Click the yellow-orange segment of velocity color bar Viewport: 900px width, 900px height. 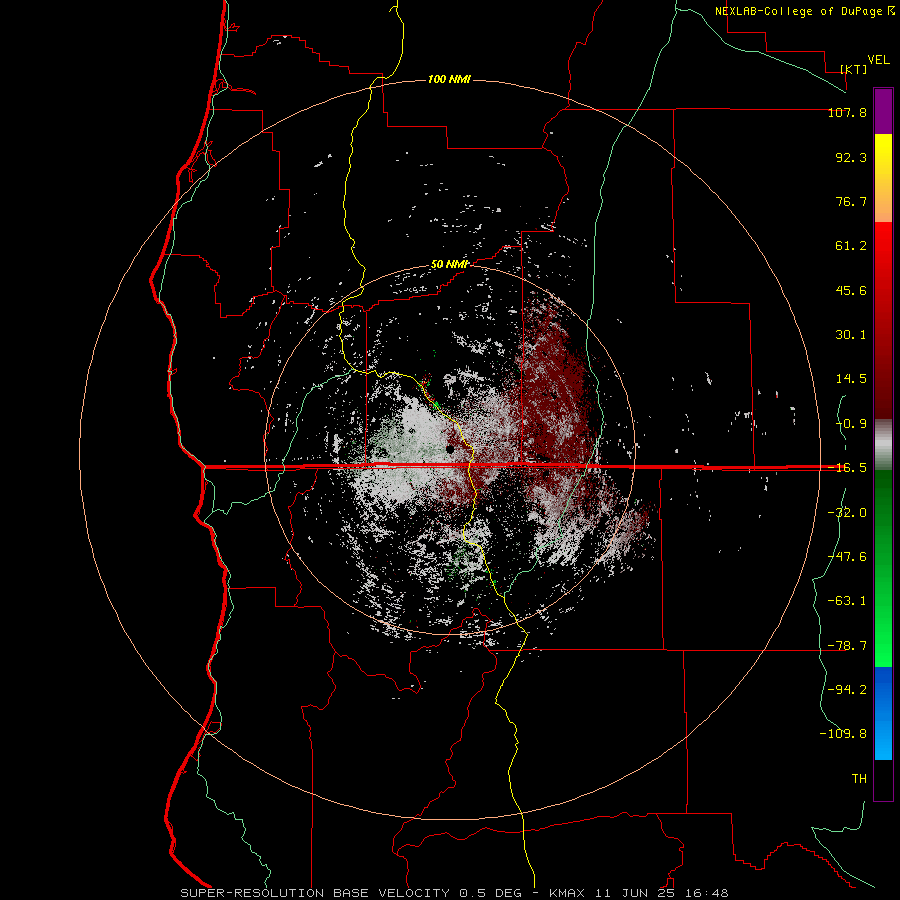tap(883, 178)
